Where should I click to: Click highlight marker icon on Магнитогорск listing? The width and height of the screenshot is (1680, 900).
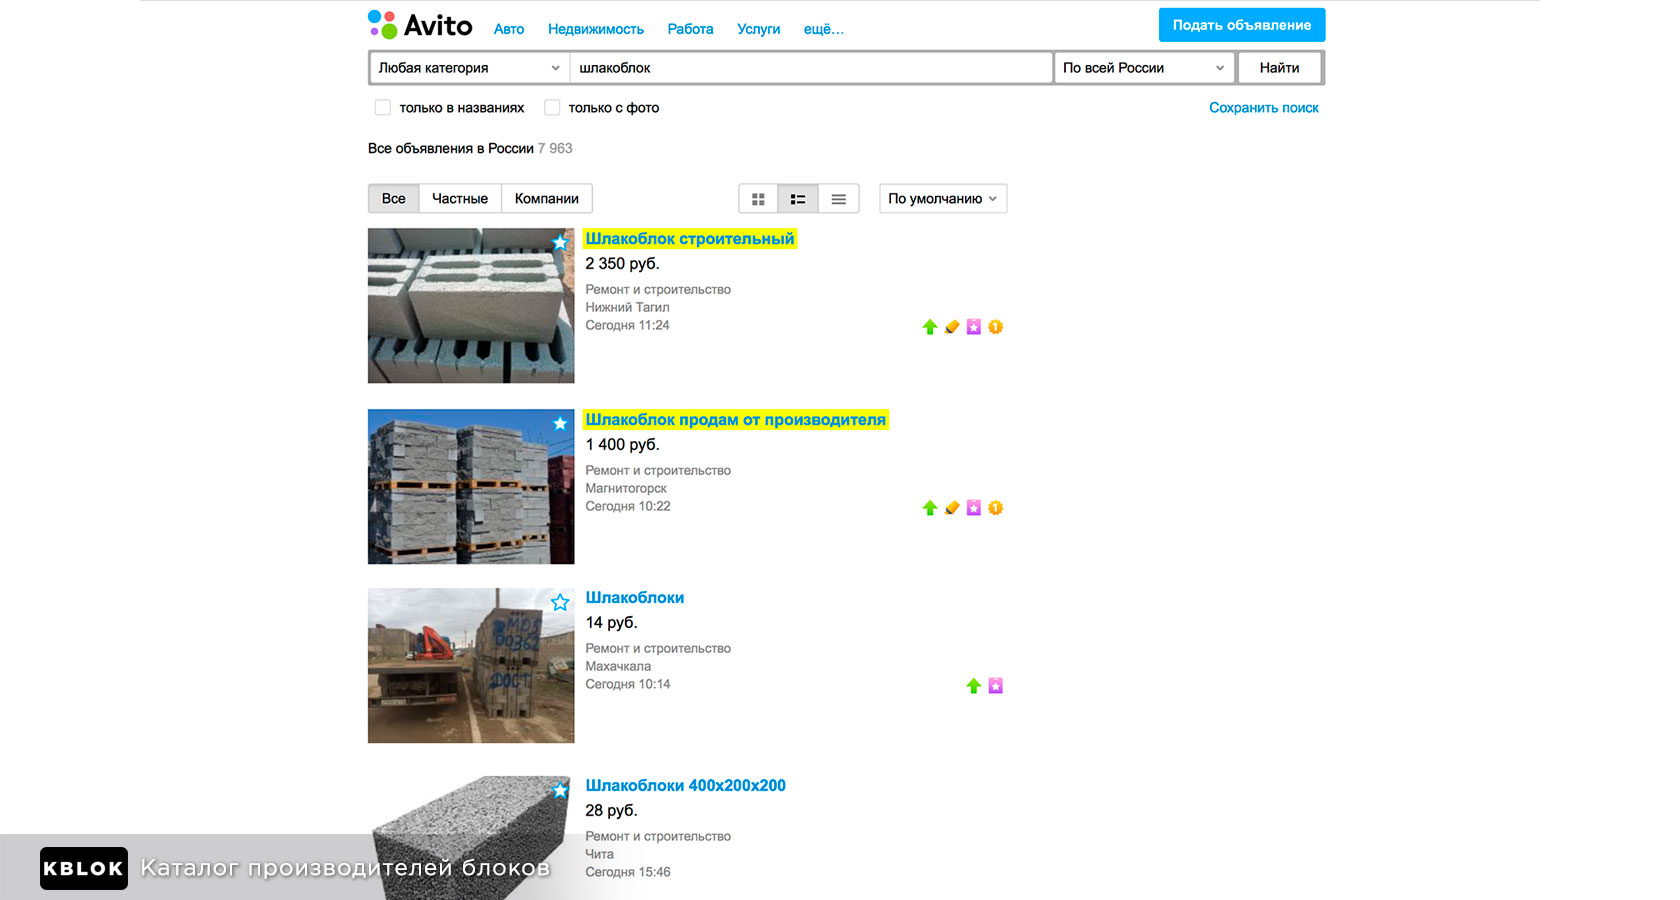coord(952,508)
